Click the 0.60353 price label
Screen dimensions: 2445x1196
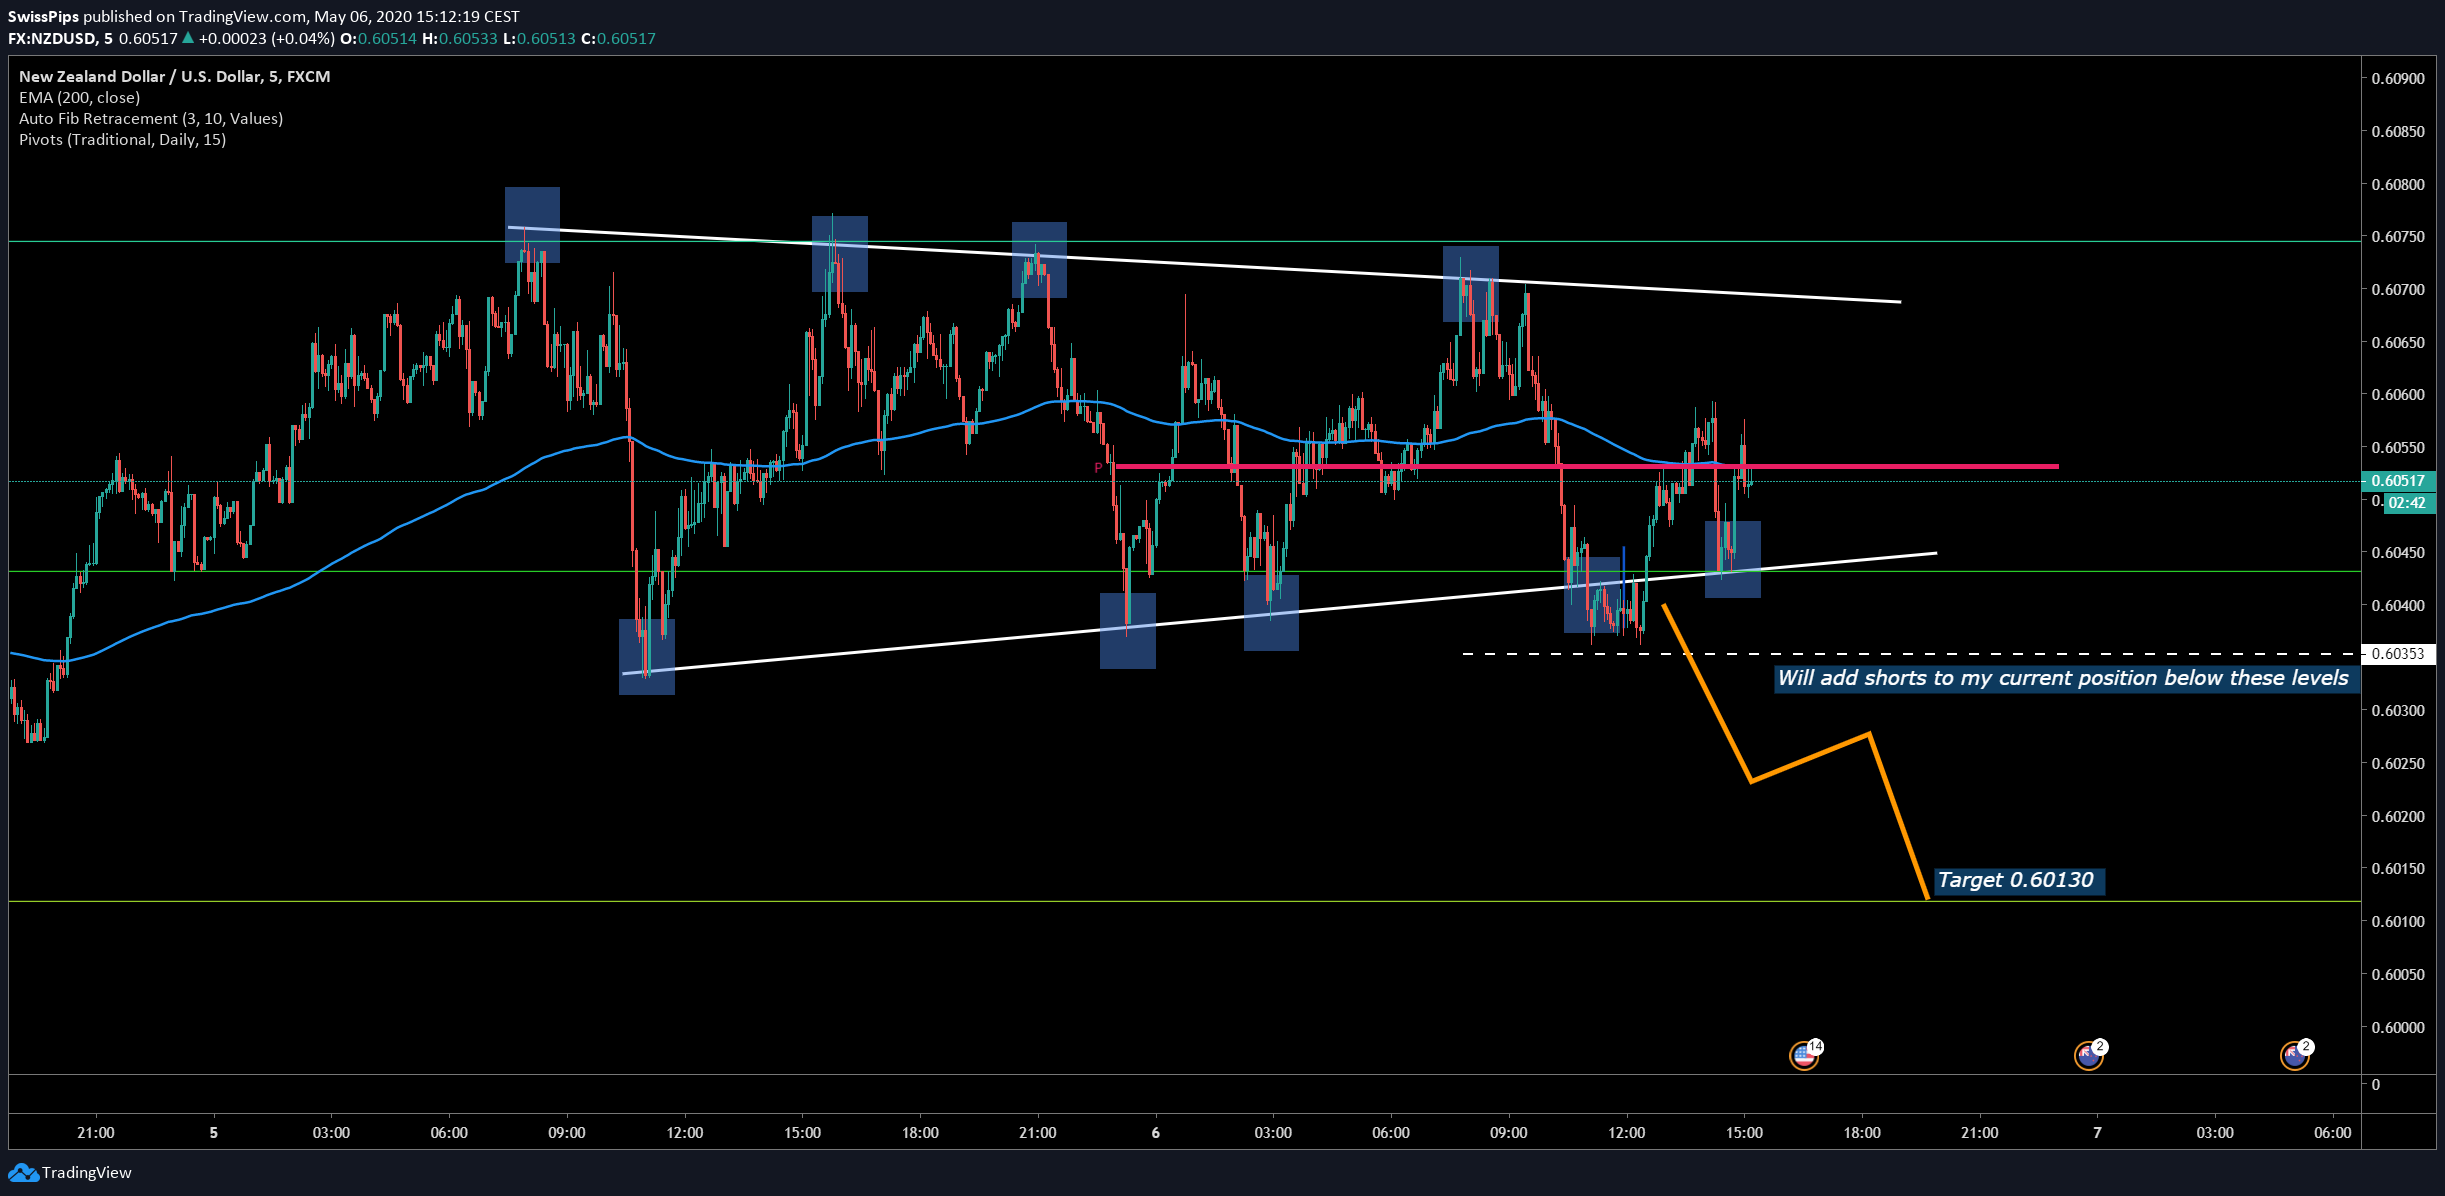coord(2399,654)
